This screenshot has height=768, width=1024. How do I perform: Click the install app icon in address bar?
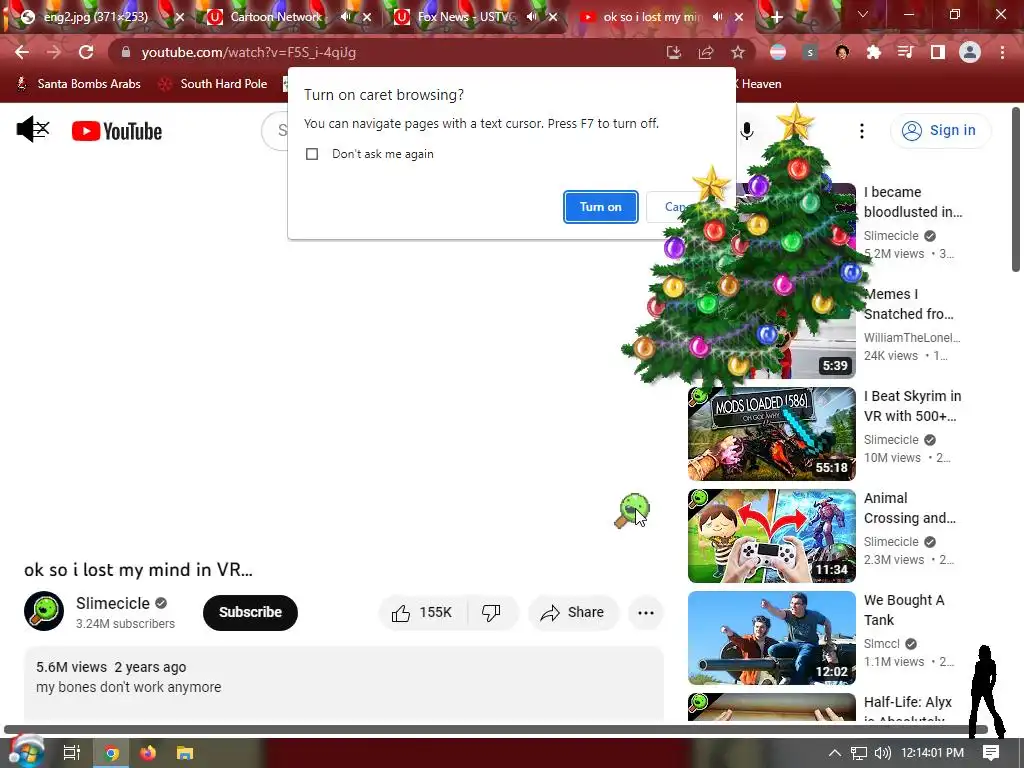[673, 52]
